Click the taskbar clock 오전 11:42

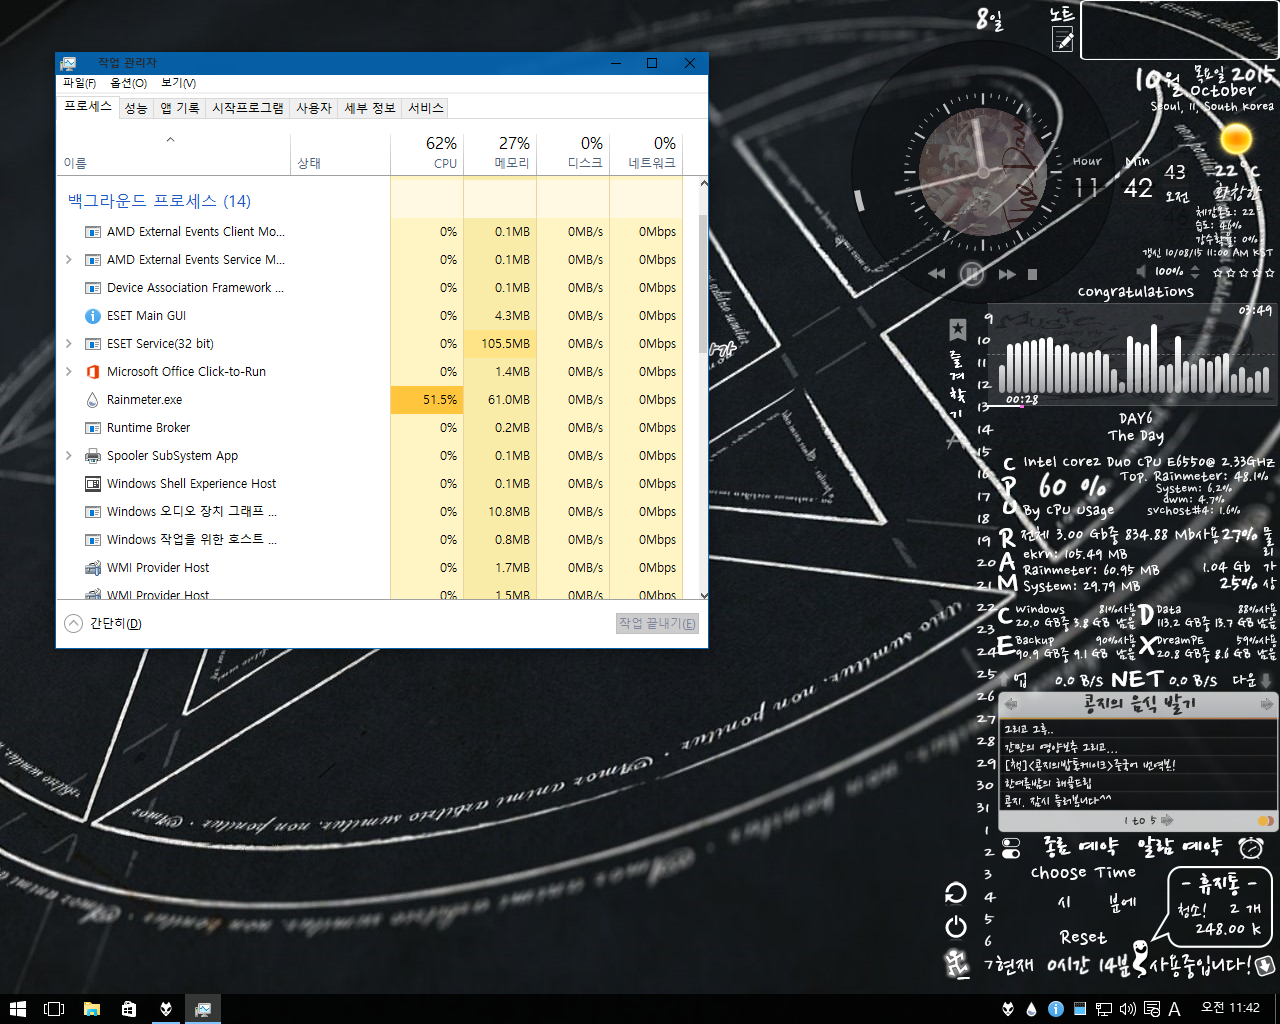[1231, 1008]
